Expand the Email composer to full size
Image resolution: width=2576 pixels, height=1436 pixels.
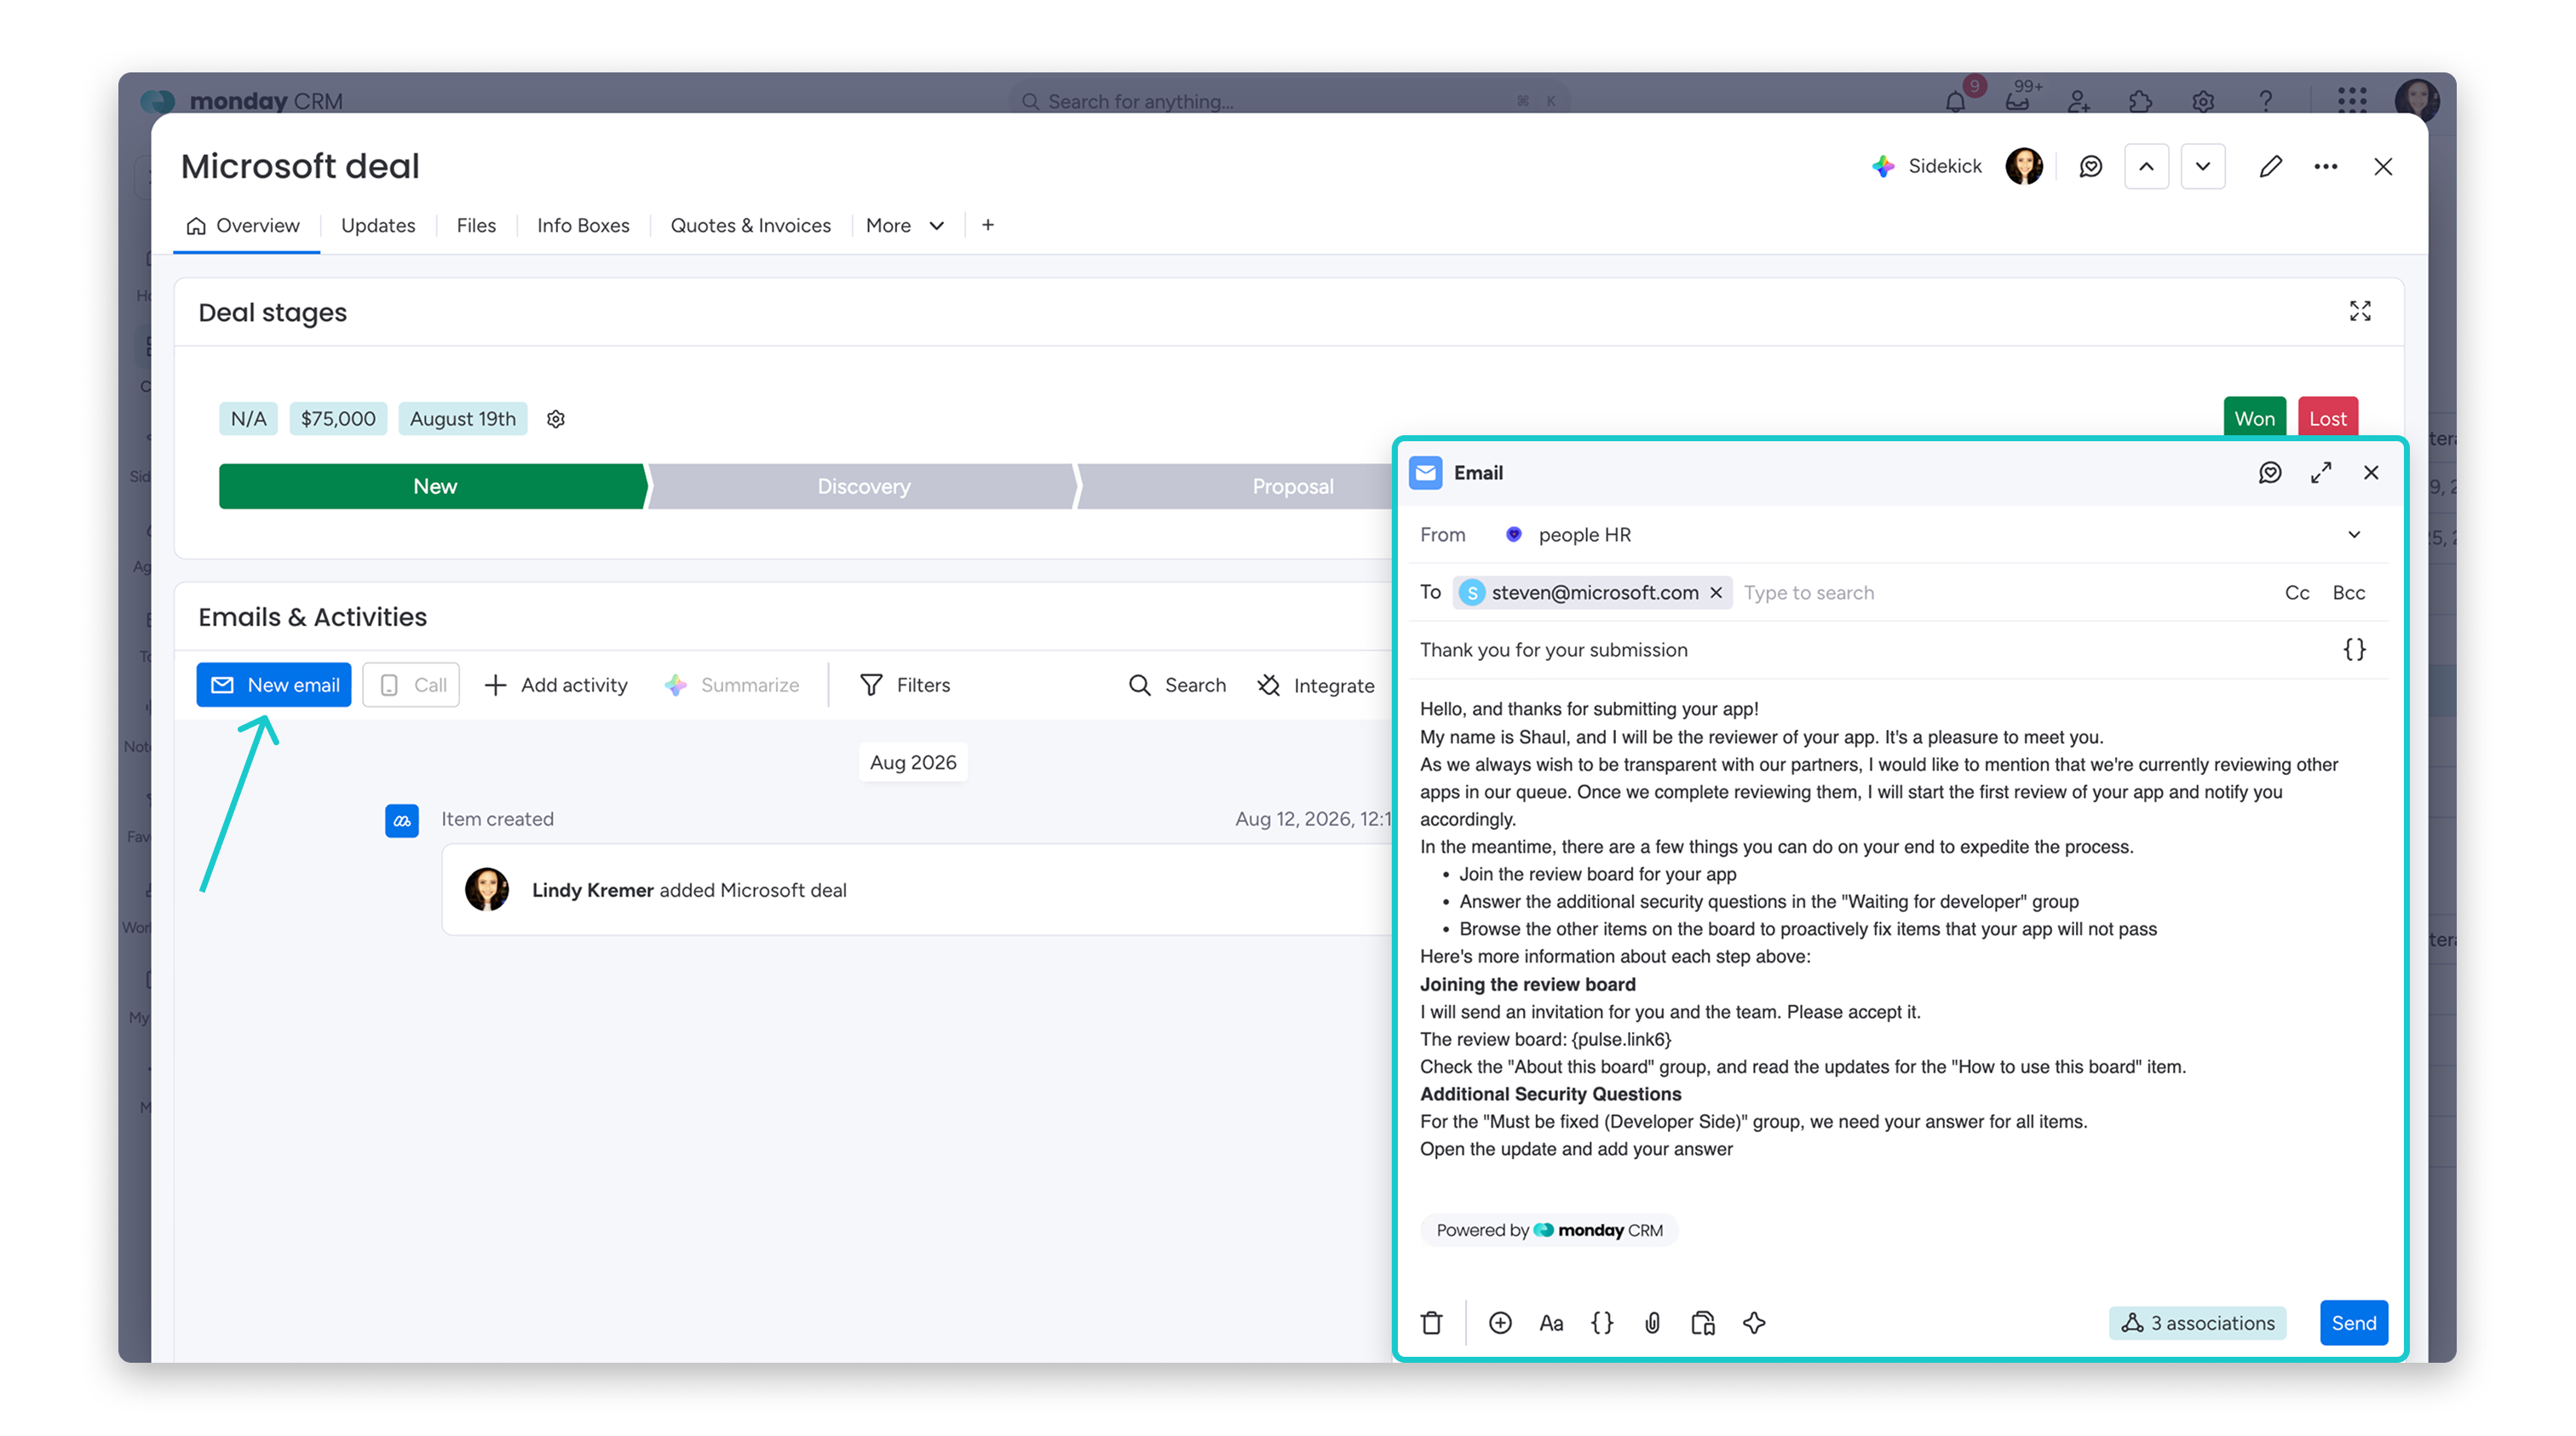click(x=2320, y=472)
